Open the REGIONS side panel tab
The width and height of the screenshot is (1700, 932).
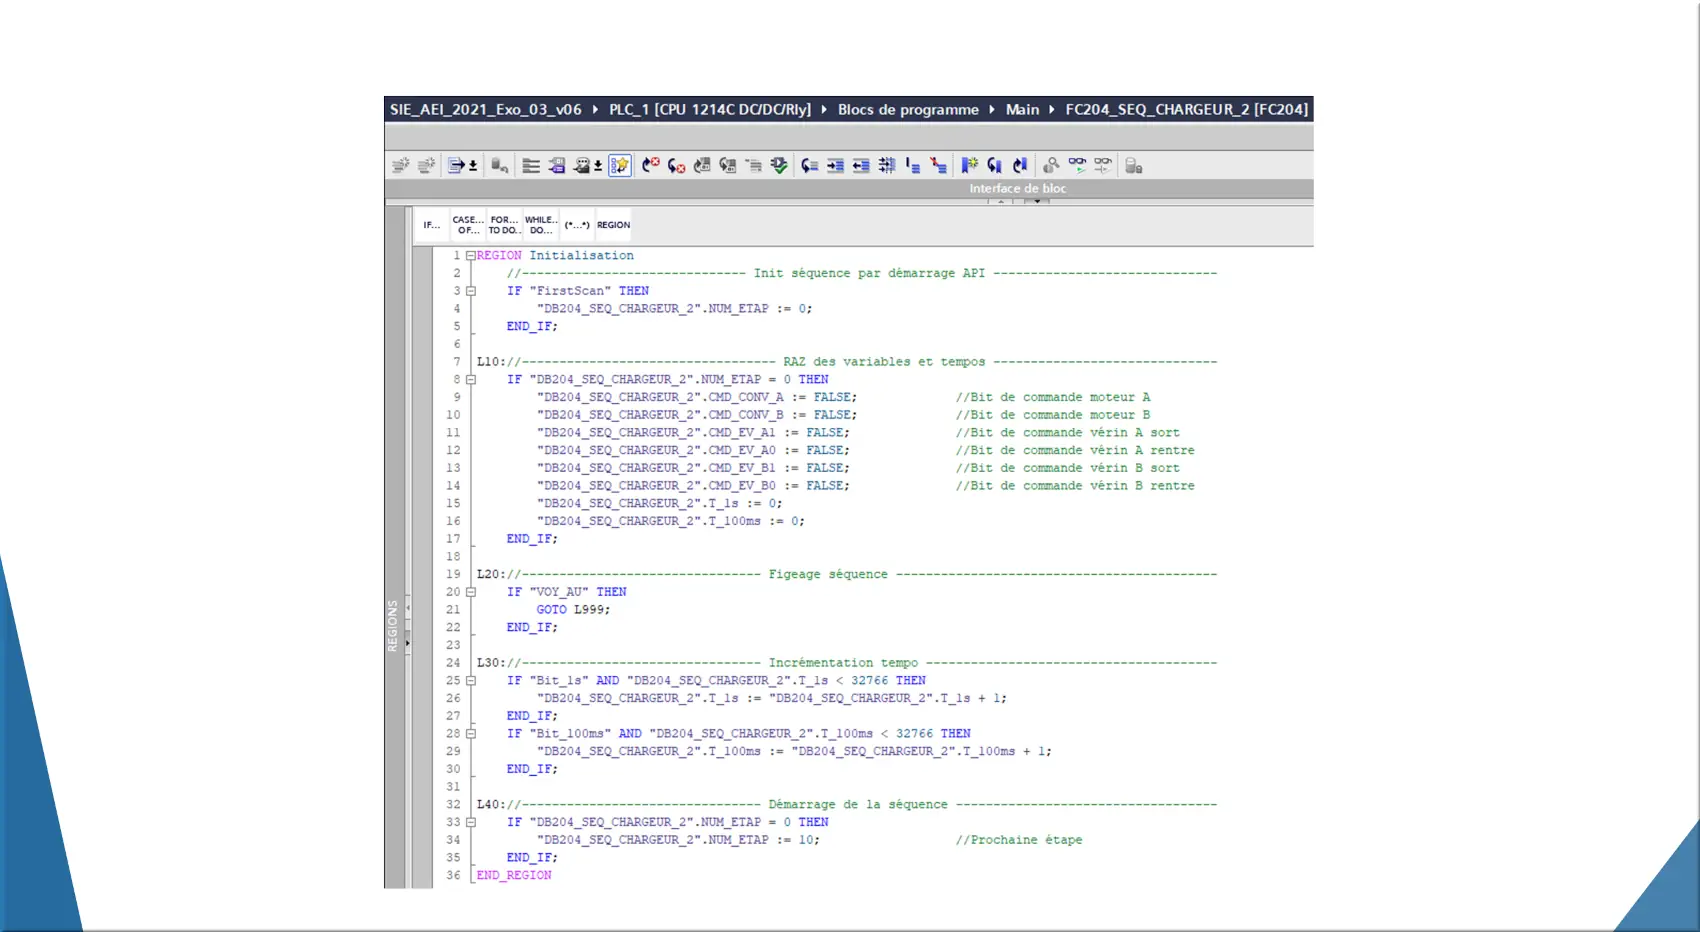click(392, 626)
